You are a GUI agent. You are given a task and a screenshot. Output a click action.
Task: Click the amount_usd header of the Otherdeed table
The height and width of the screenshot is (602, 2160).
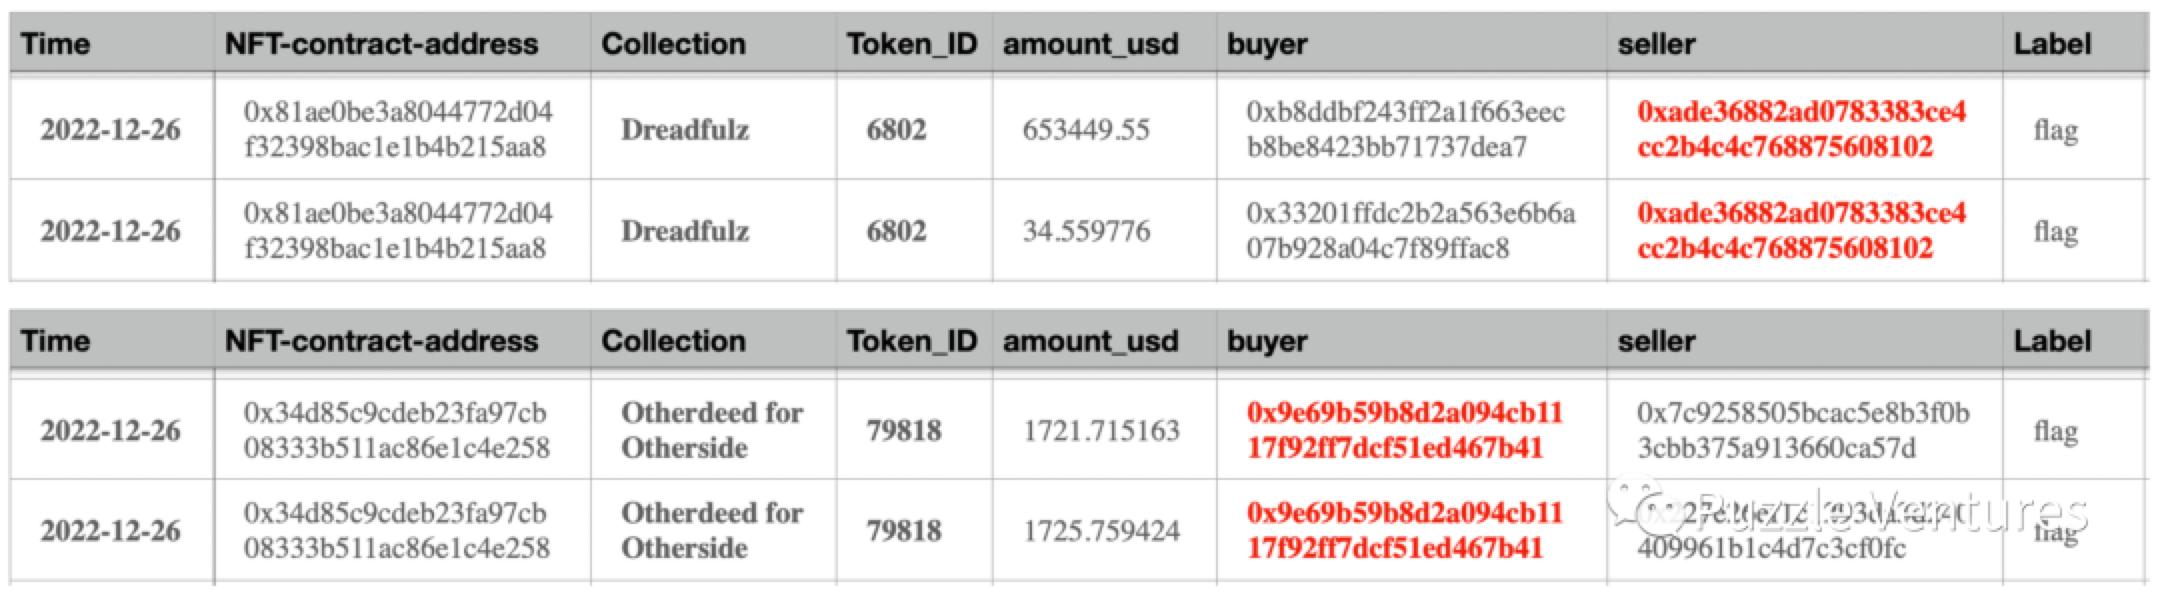click(x=1090, y=341)
